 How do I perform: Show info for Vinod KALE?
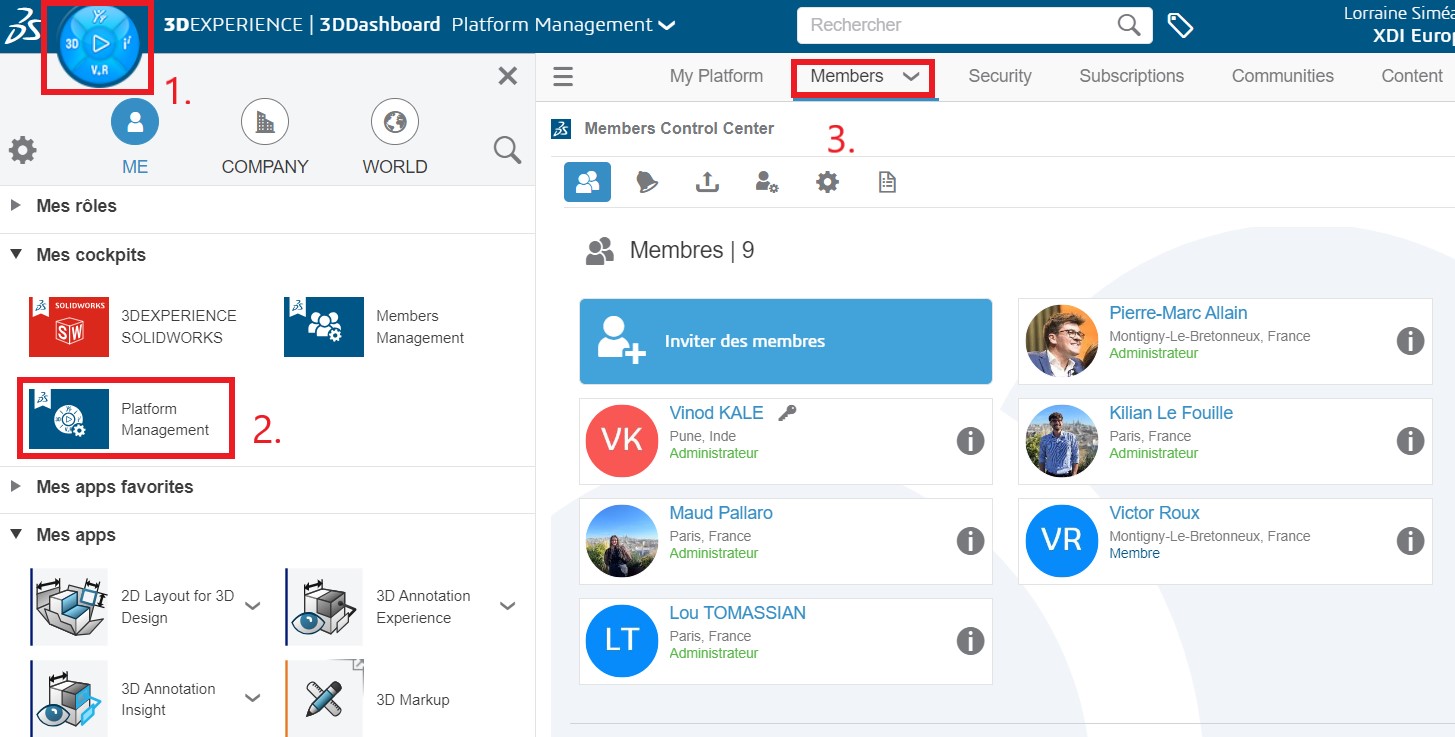click(x=970, y=440)
